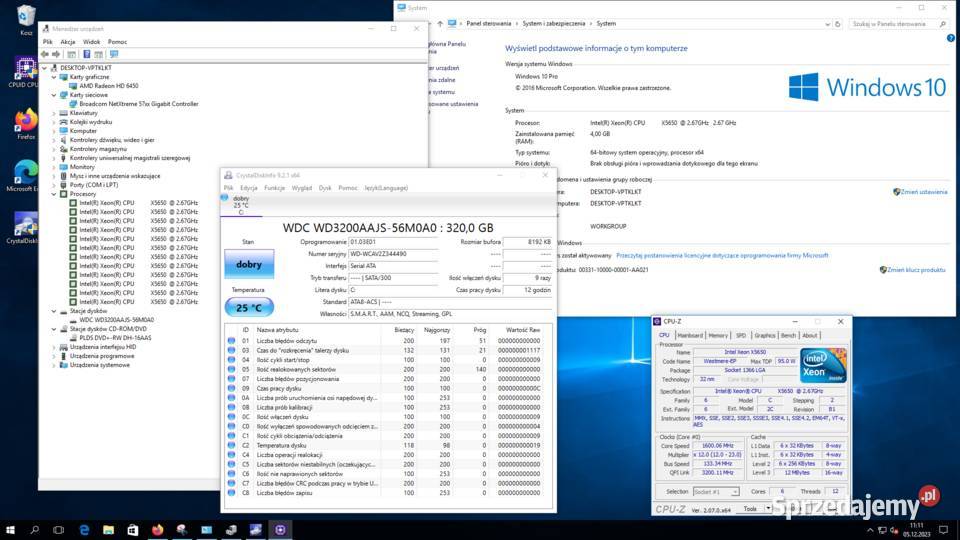The image size is (960, 540).
Task: Open the address bar history dropdown in System window
Action: tap(827, 24)
